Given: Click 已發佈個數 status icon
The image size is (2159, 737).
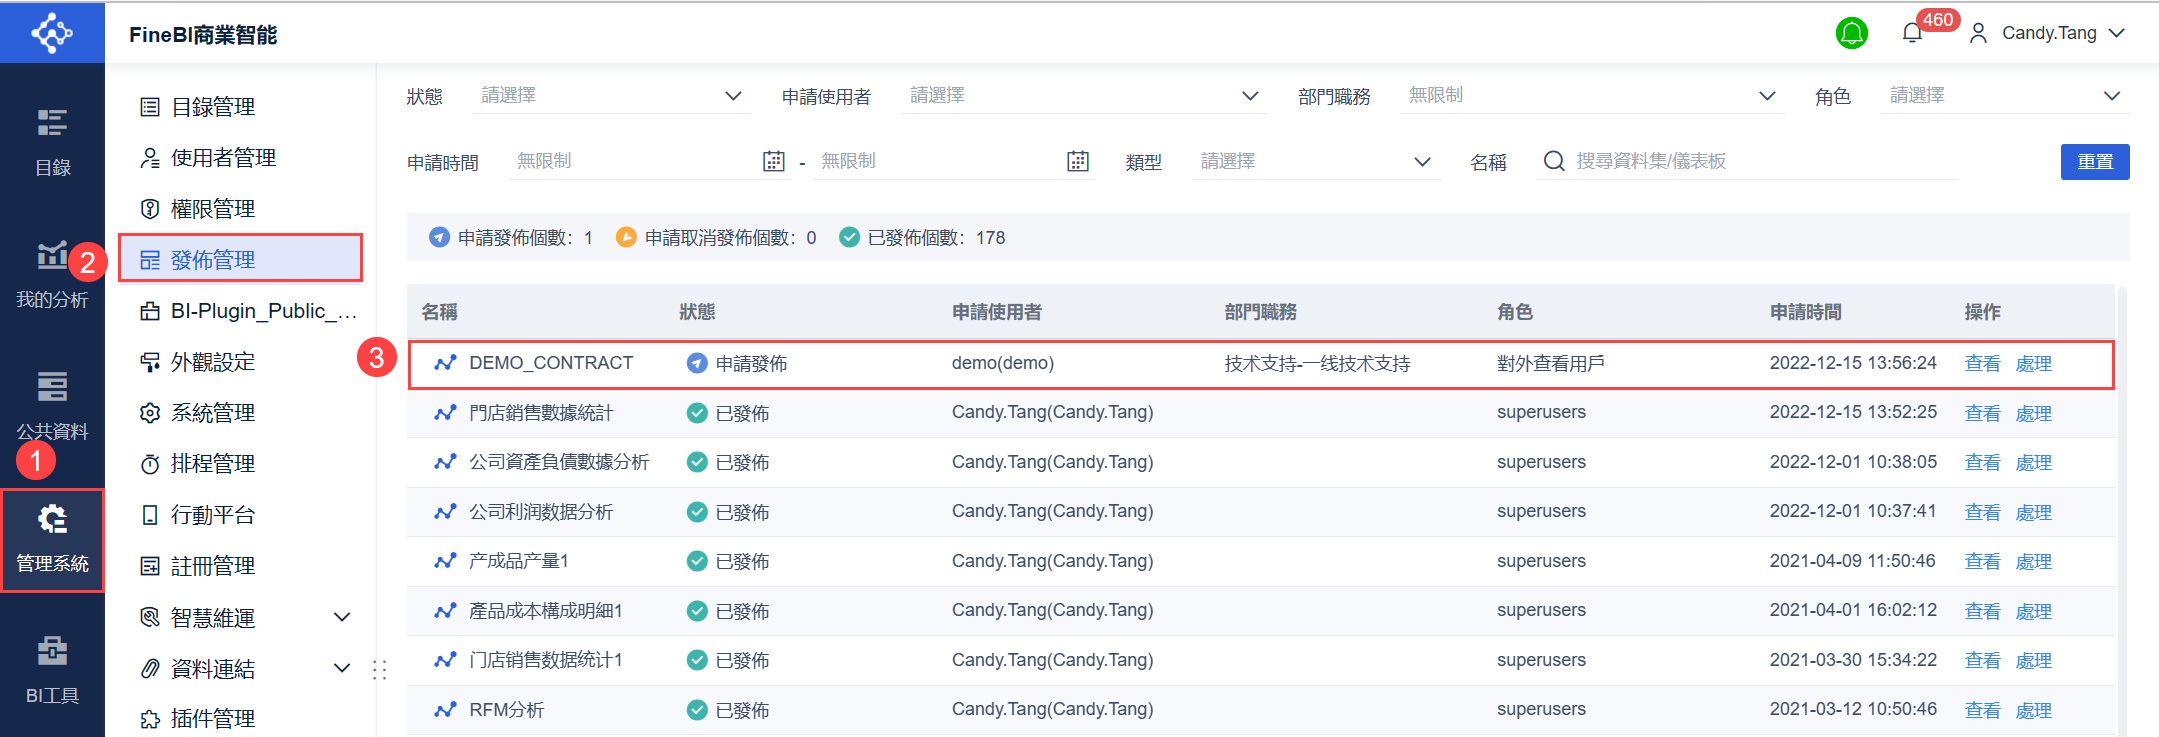Looking at the screenshot, I should [849, 237].
